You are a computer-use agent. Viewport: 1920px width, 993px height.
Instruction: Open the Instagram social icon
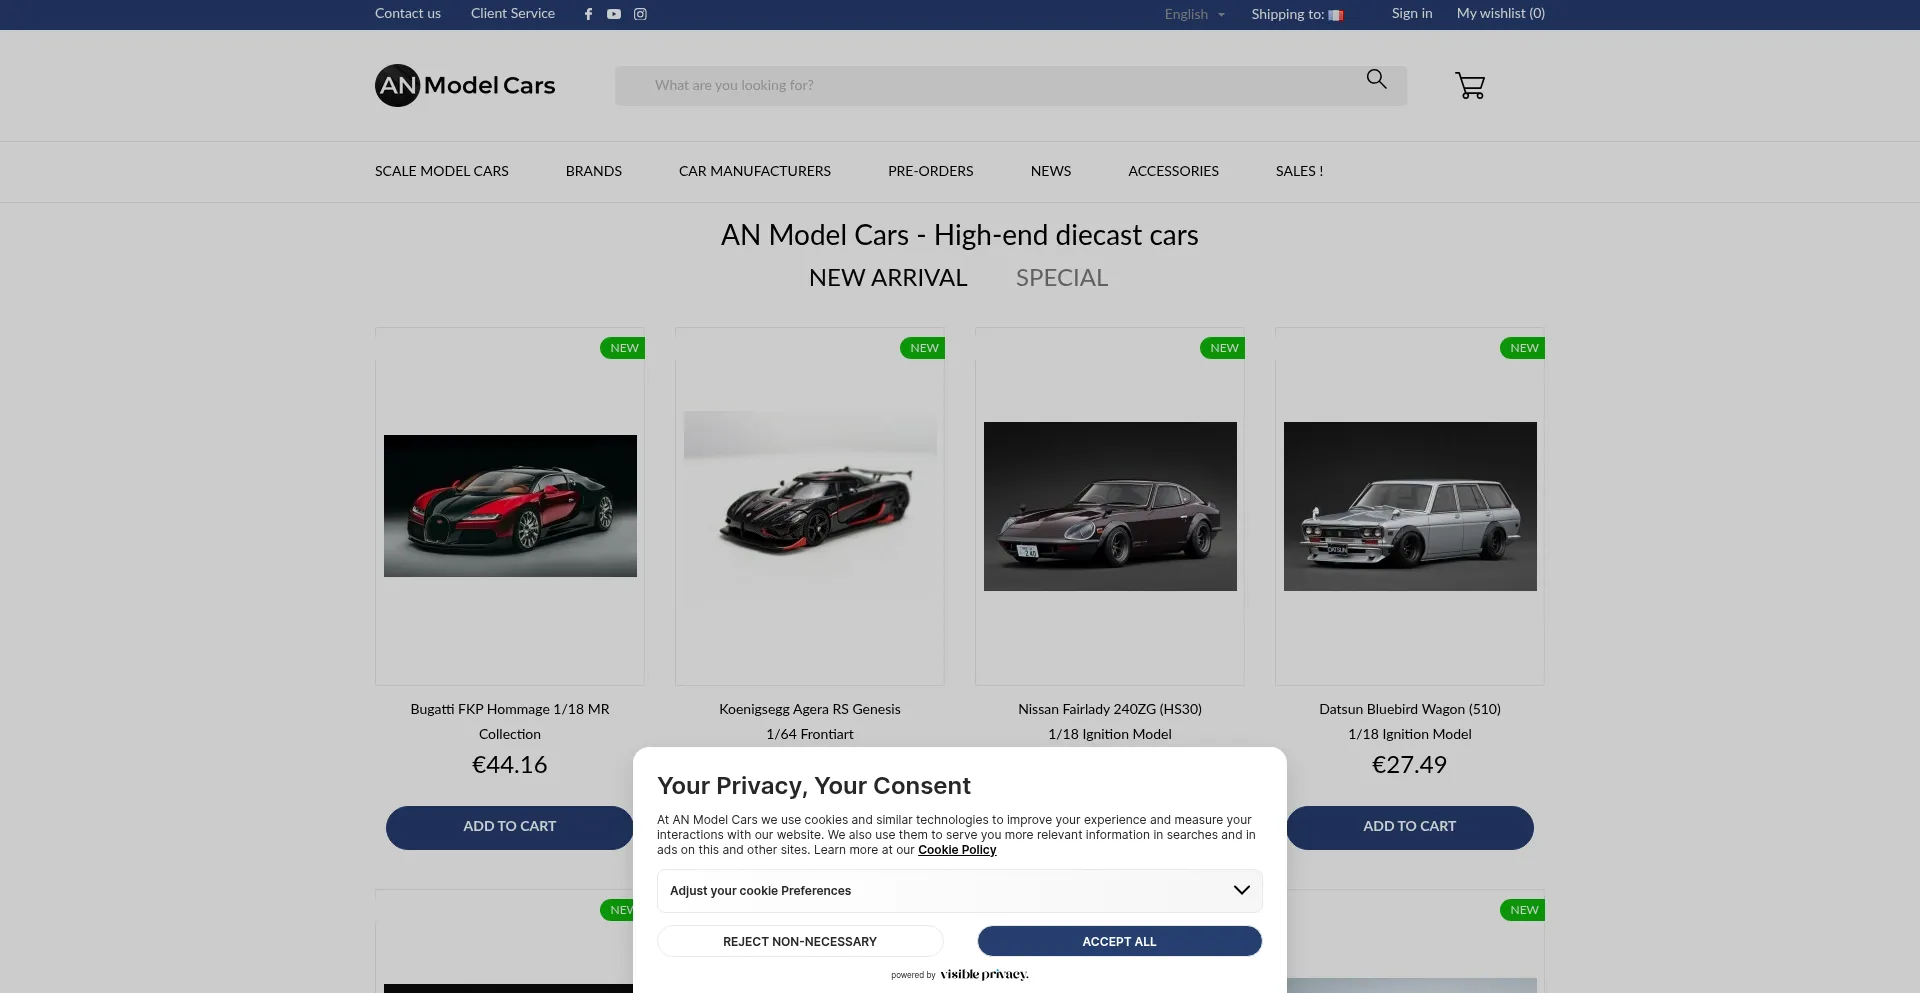640,14
